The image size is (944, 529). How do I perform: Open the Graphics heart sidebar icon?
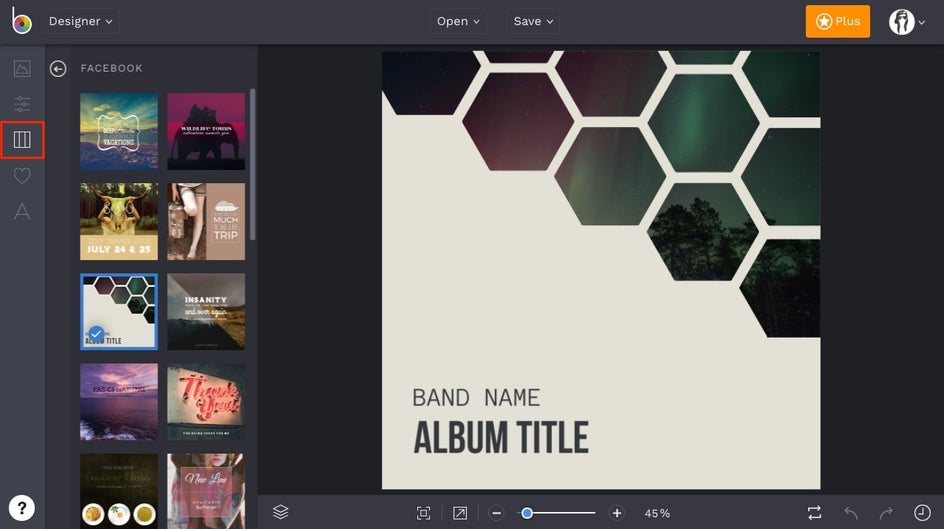22,176
